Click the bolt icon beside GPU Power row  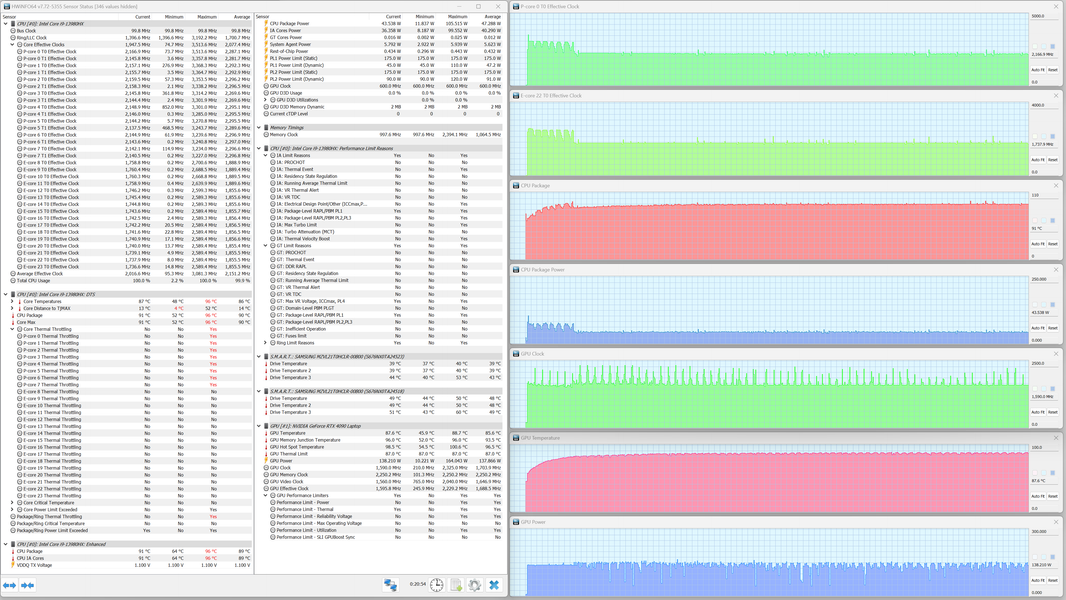click(266, 461)
